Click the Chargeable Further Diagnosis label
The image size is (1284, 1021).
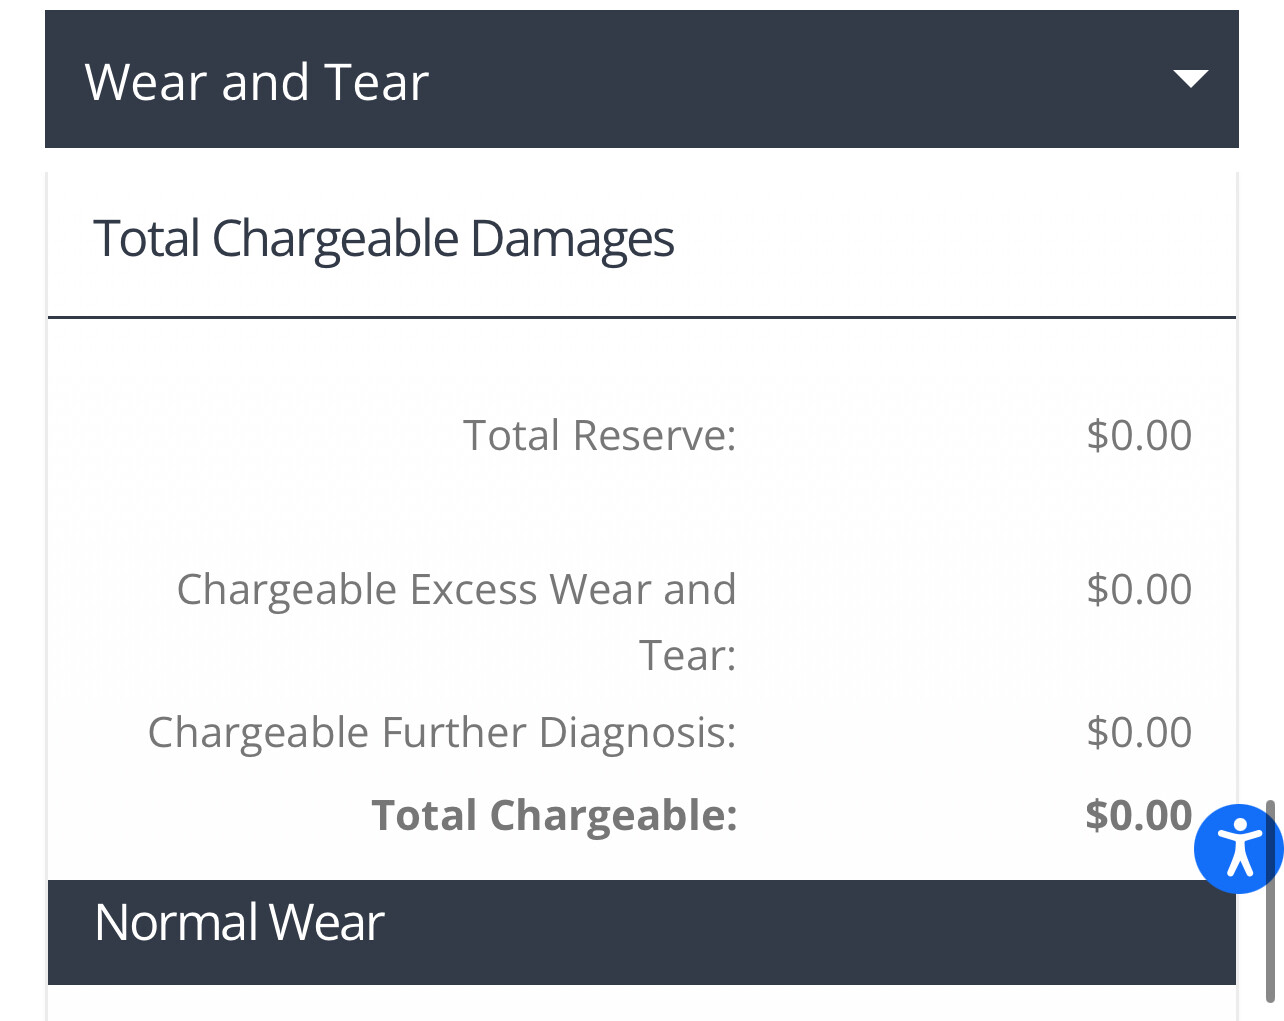pos(442,733)
